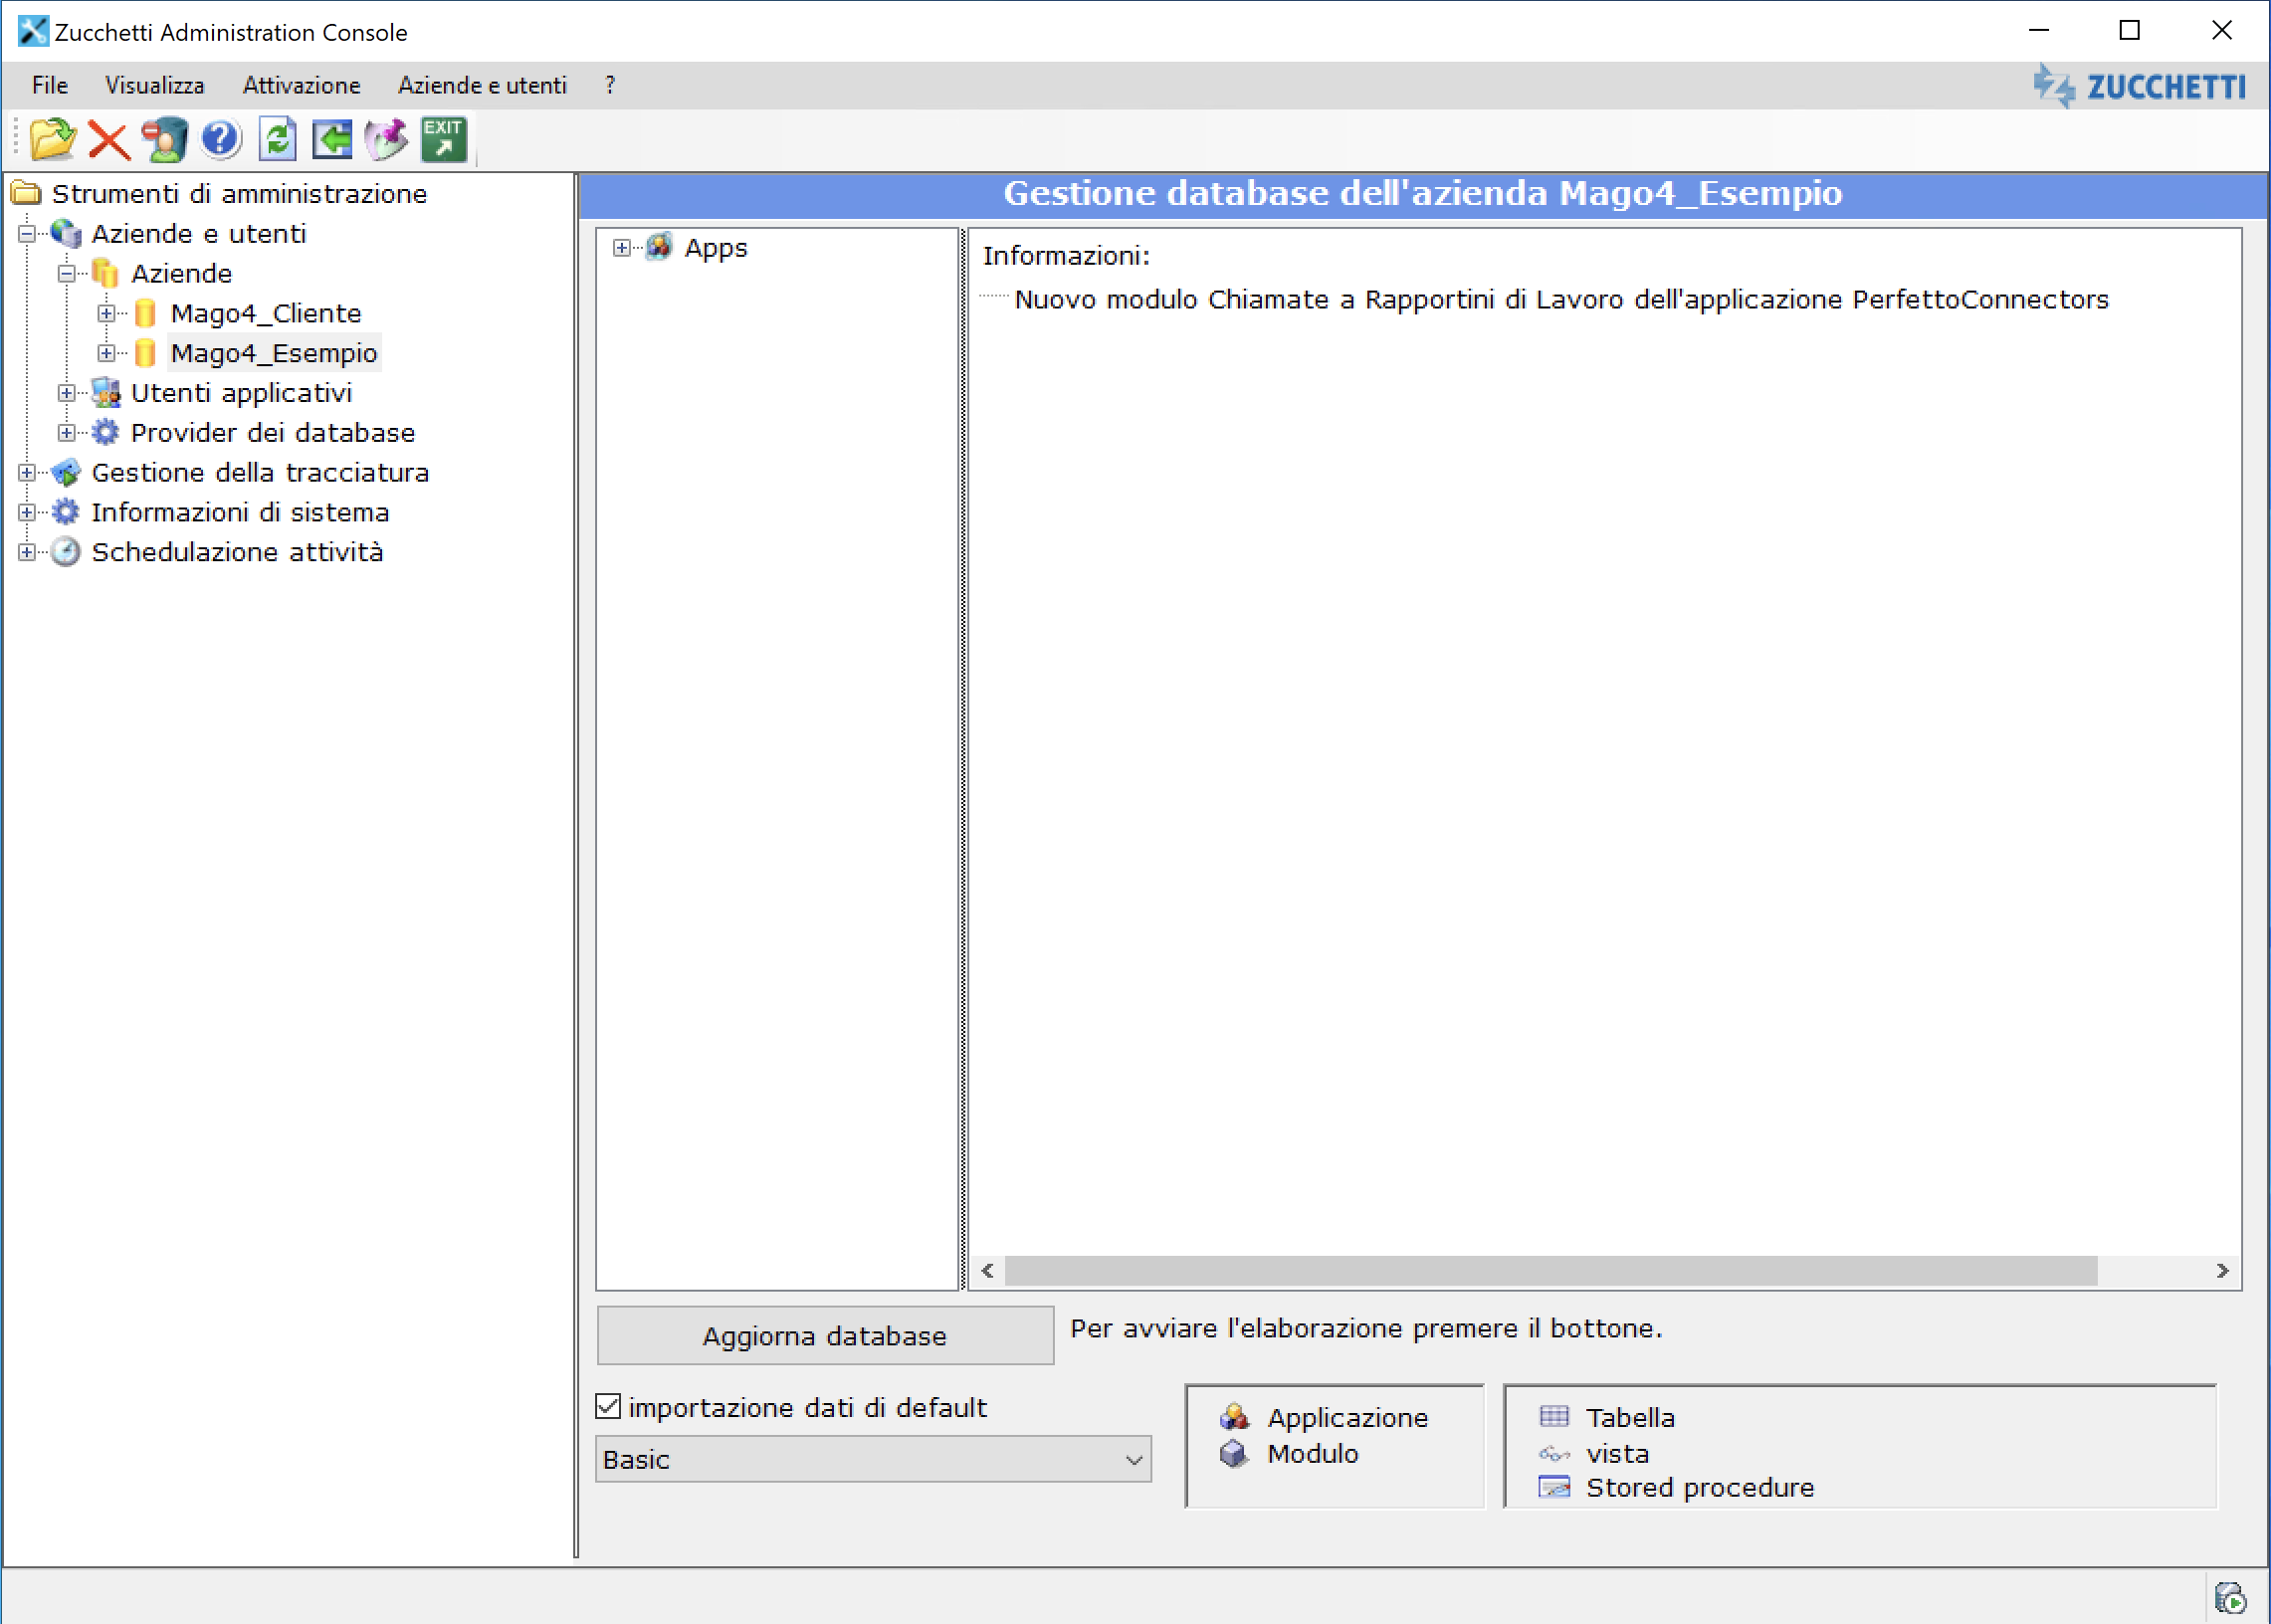Expand the Mago4_Esempio tree node
This screenshot has height=1624, width=2271.
(106, 353)
